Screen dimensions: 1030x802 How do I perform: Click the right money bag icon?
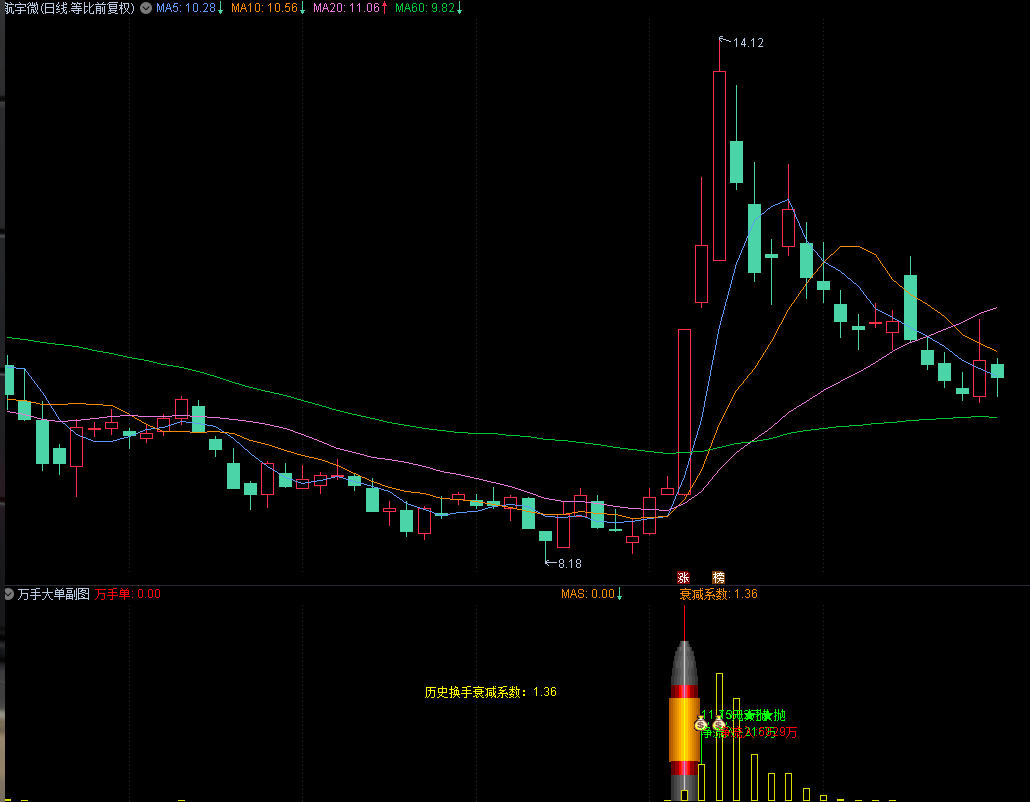tap(718, 725)
